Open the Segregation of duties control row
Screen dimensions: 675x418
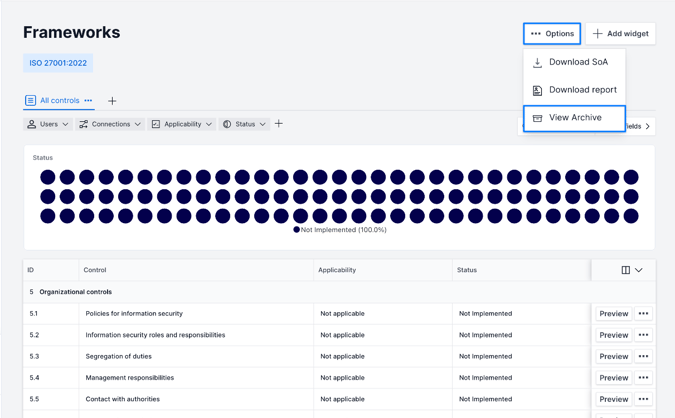pos(119,356)
